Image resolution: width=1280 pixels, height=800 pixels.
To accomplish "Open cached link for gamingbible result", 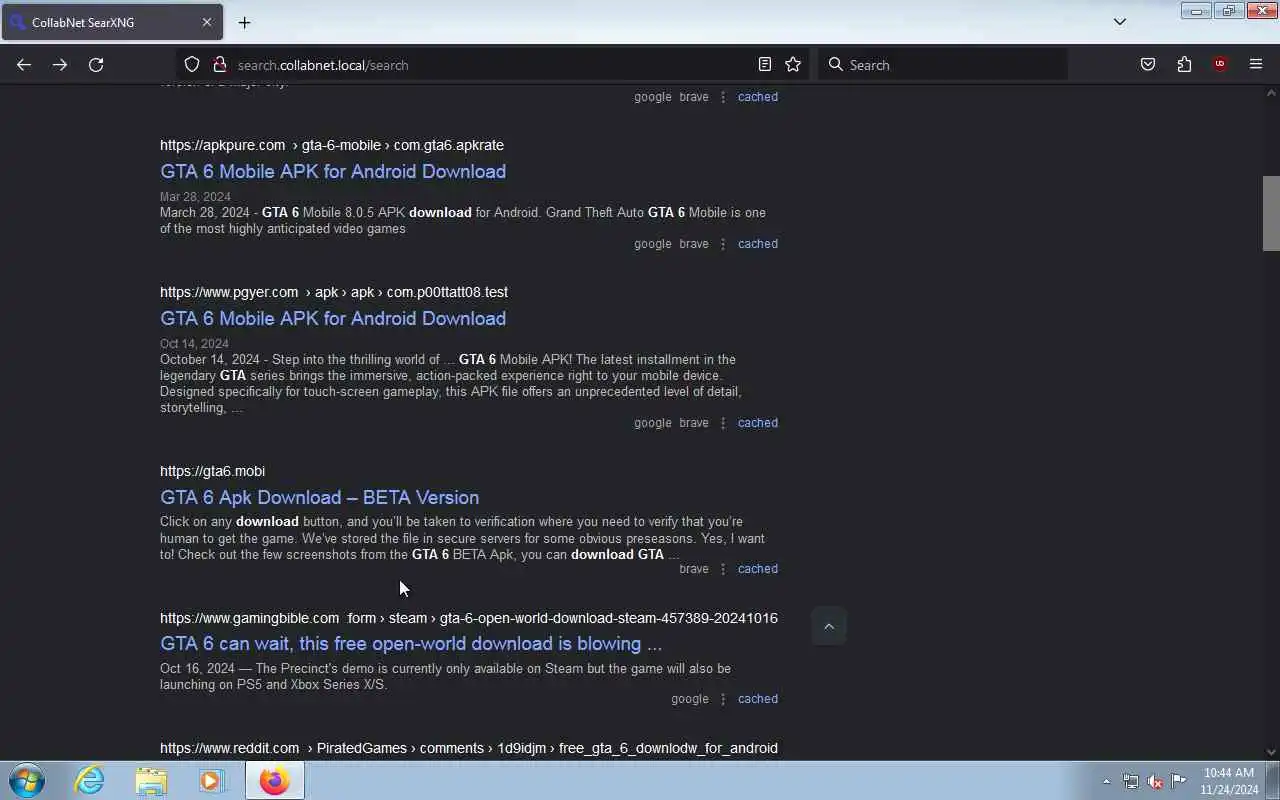I will point(757,699).
